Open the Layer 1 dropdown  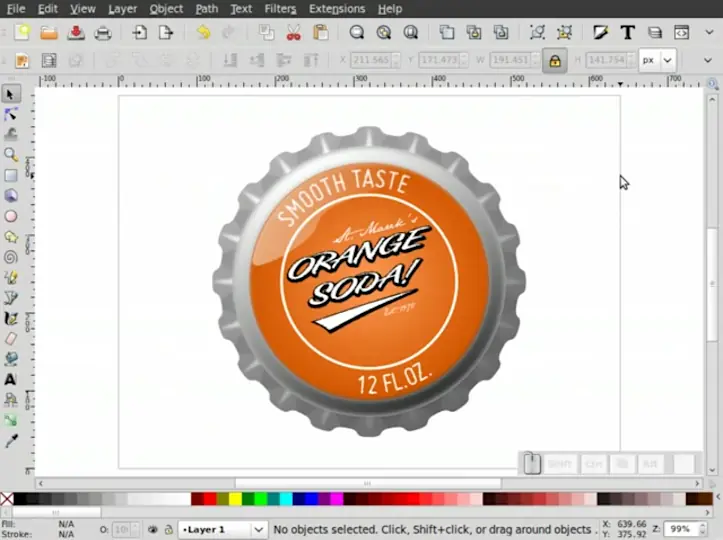222,529
